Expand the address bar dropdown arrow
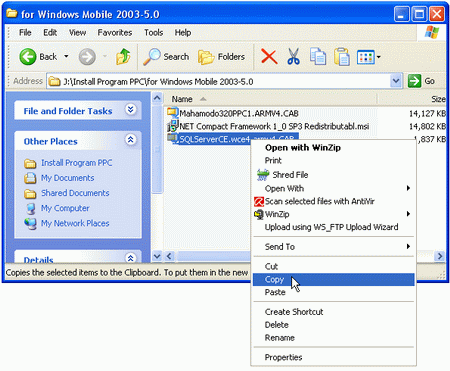This screenshot has width=450, height=371. (x=396, y=81)
